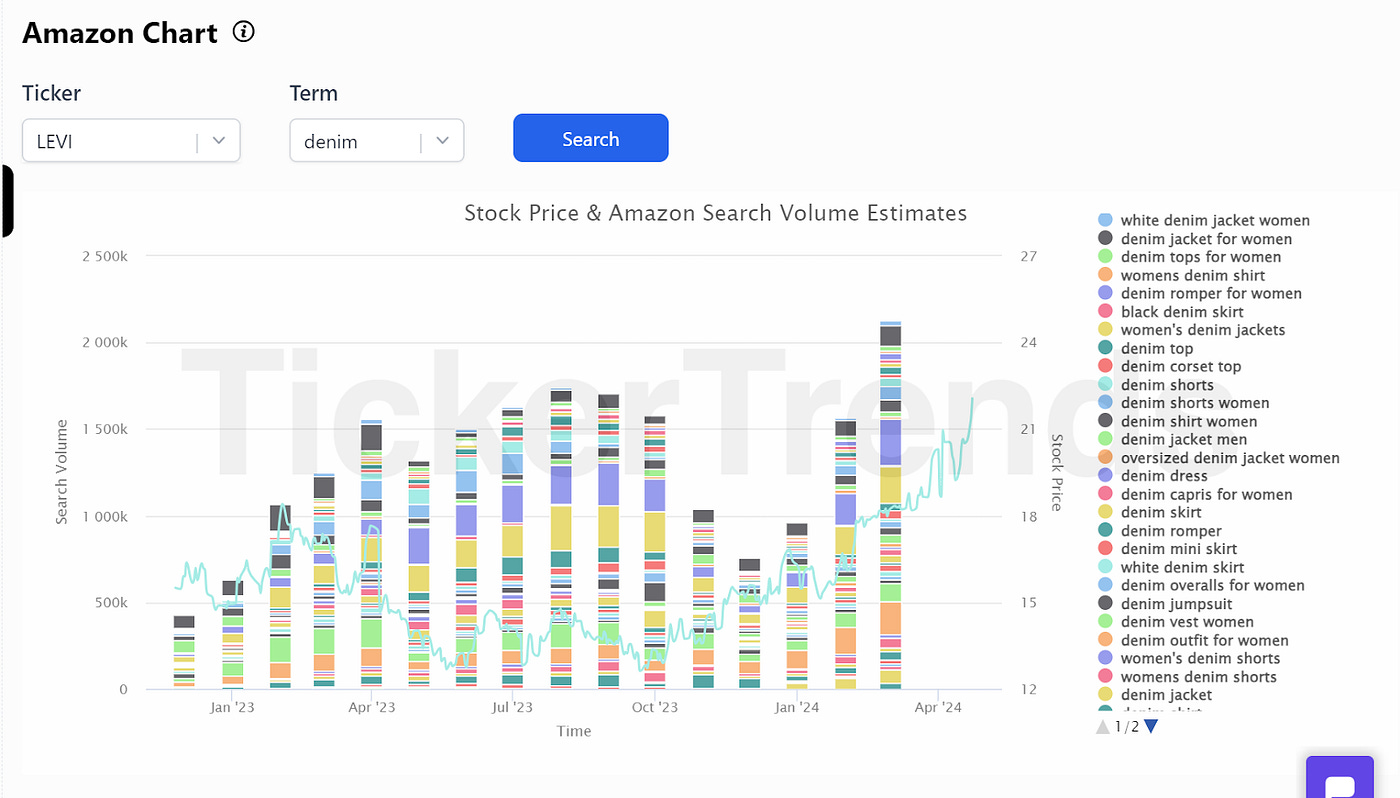Select 'oversized denim jacket women' legend text
This screenshot has width=1400, height=798.
pyautogui.click(x=1230, y=458)
